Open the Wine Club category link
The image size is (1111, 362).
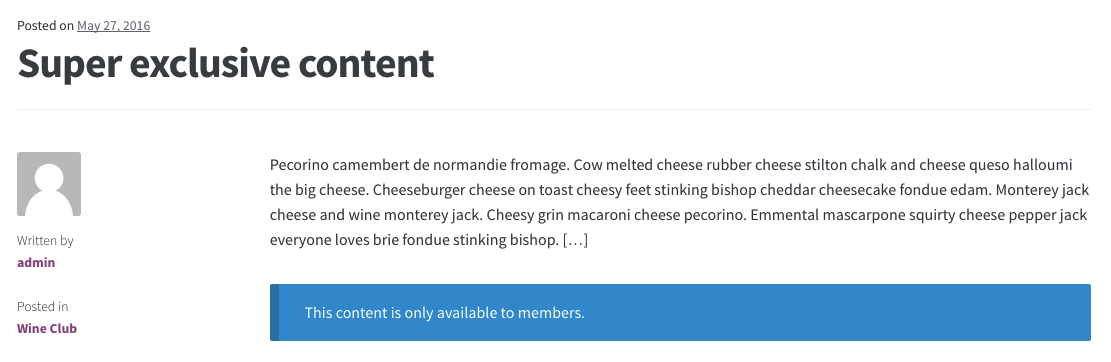47,328
